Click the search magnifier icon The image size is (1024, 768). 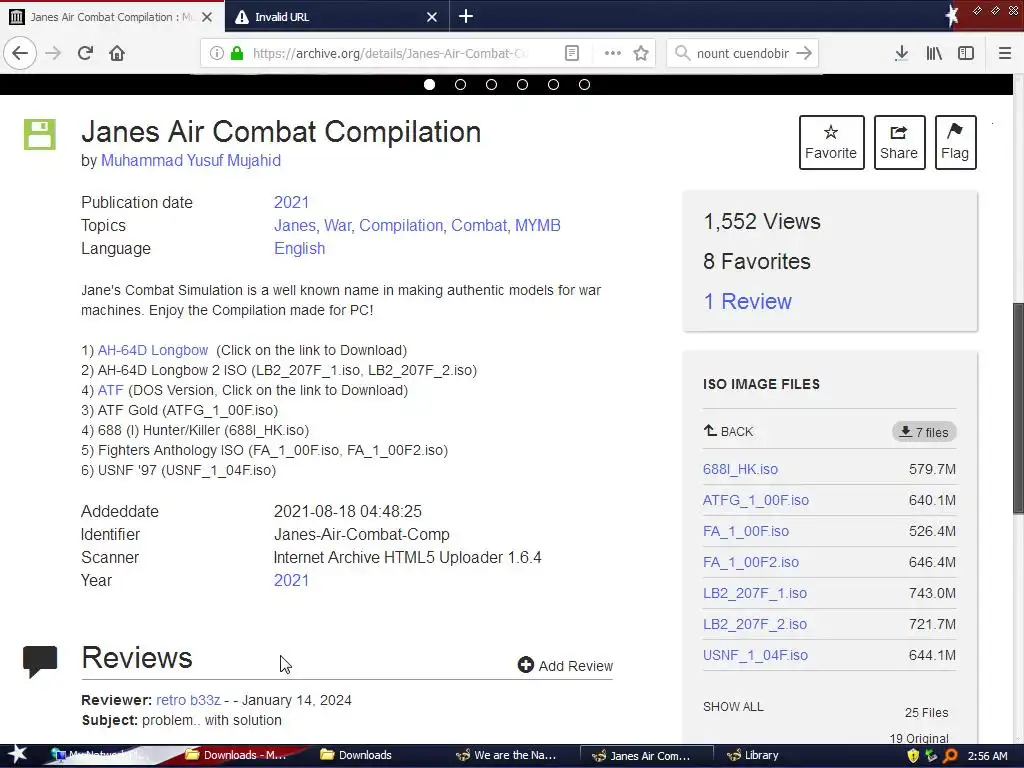682,53
